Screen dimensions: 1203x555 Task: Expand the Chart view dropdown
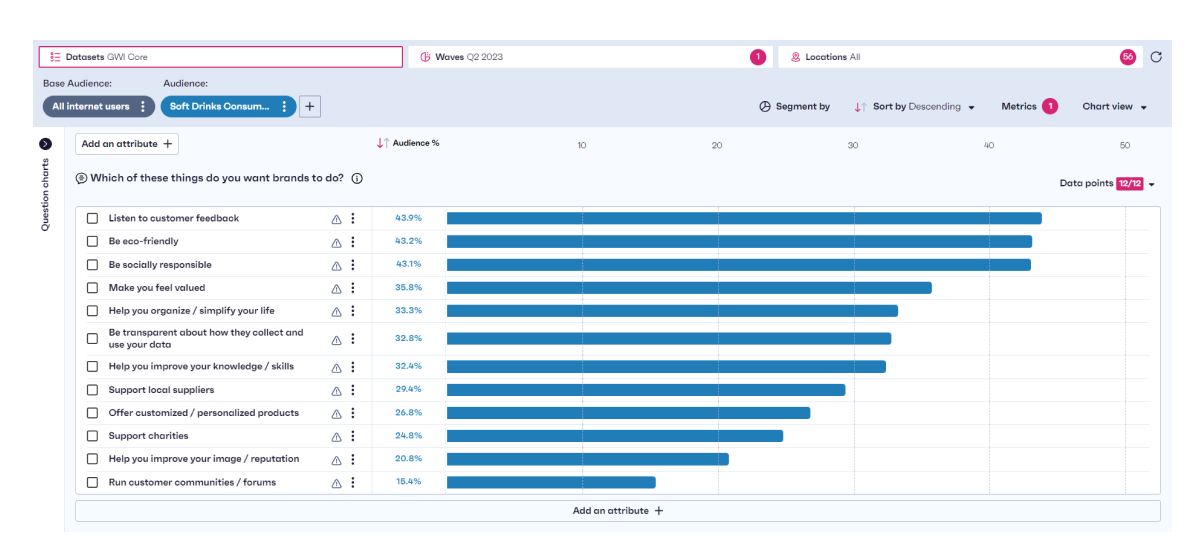tap(1114, 107)
